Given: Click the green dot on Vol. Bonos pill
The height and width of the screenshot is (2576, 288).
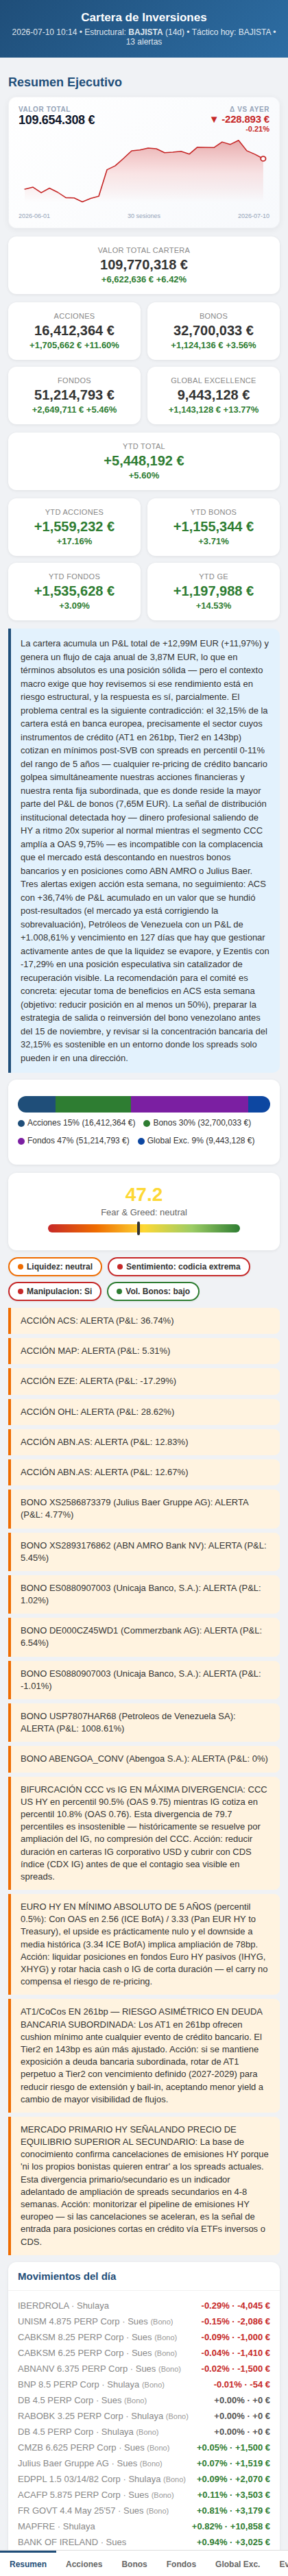Looking at the screenshot, I should pyautogui.click(x=119, y=1291).
